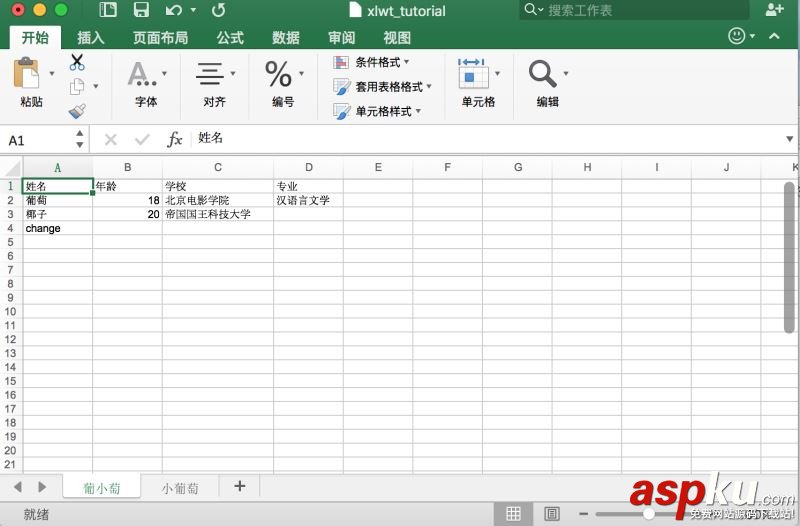Open the smiley feedback dropdown arrow

click(x=752, y=36)
